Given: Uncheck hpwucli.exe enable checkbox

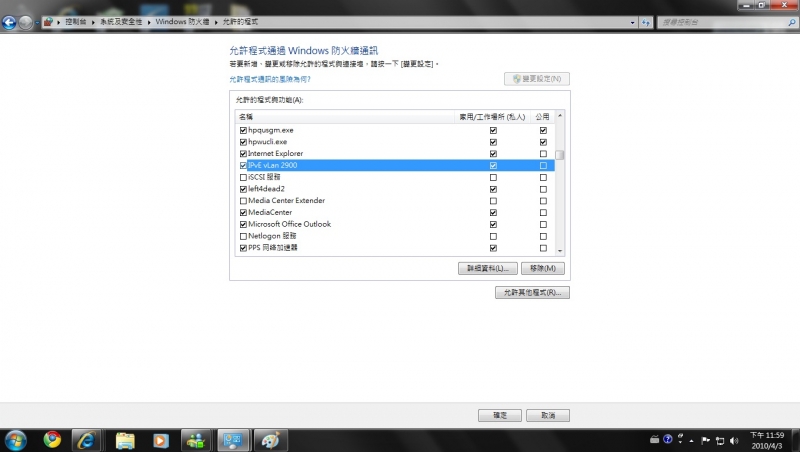Looking at the screenshot, I should tap(243, 142).
